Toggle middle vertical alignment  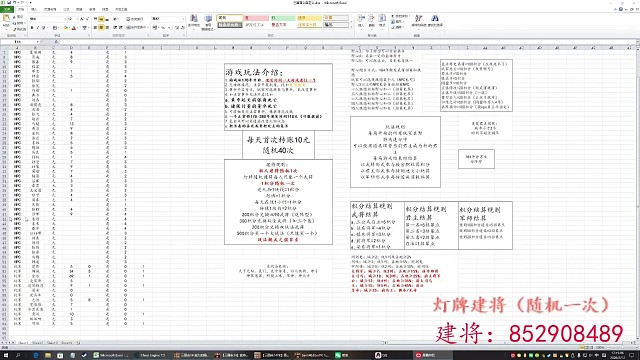click(101, 19)
